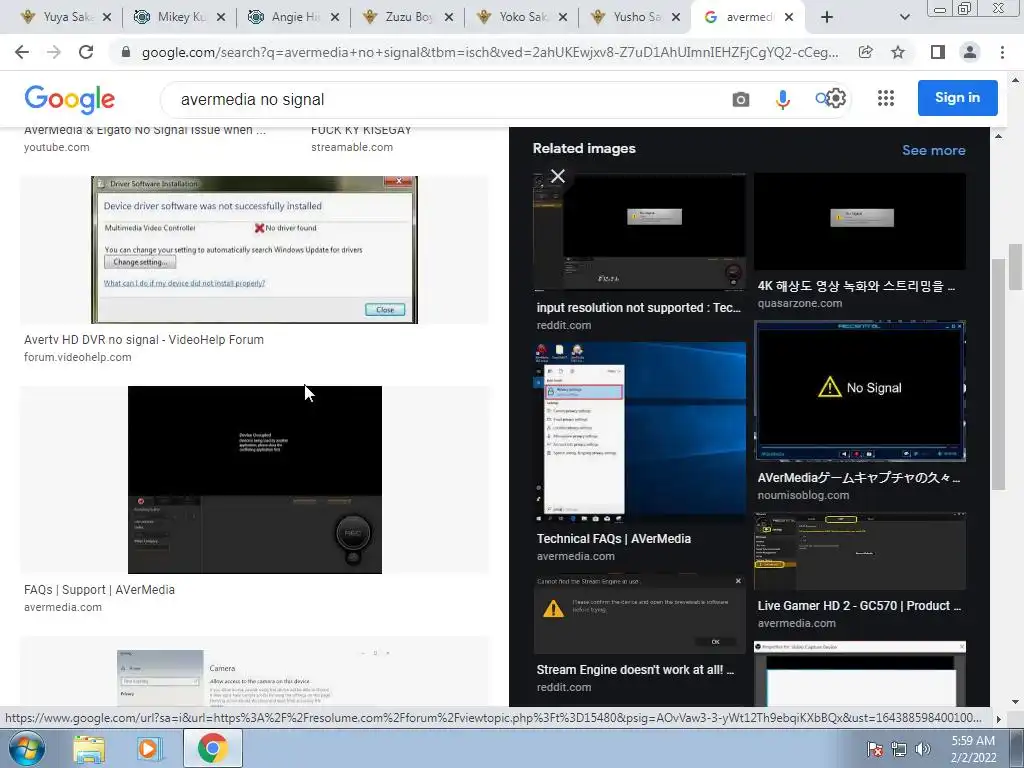This screenshot has height=768, width=1024.
Task: Open Chrome three-dot menu
Action: (1002, 52)
